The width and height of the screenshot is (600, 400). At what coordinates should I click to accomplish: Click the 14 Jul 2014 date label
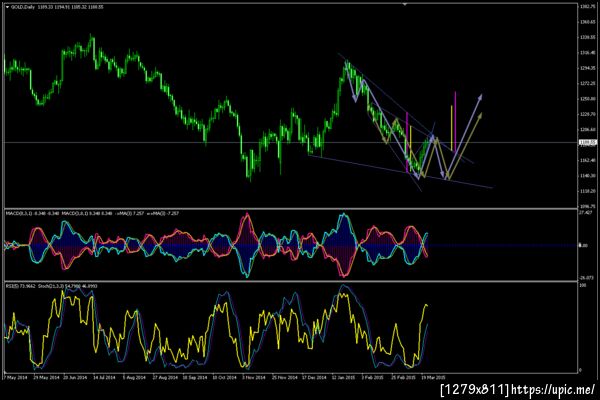coord(104,377)
